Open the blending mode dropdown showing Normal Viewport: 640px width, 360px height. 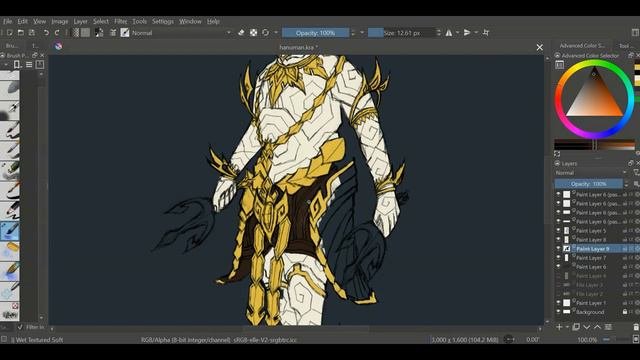point(182,33)
